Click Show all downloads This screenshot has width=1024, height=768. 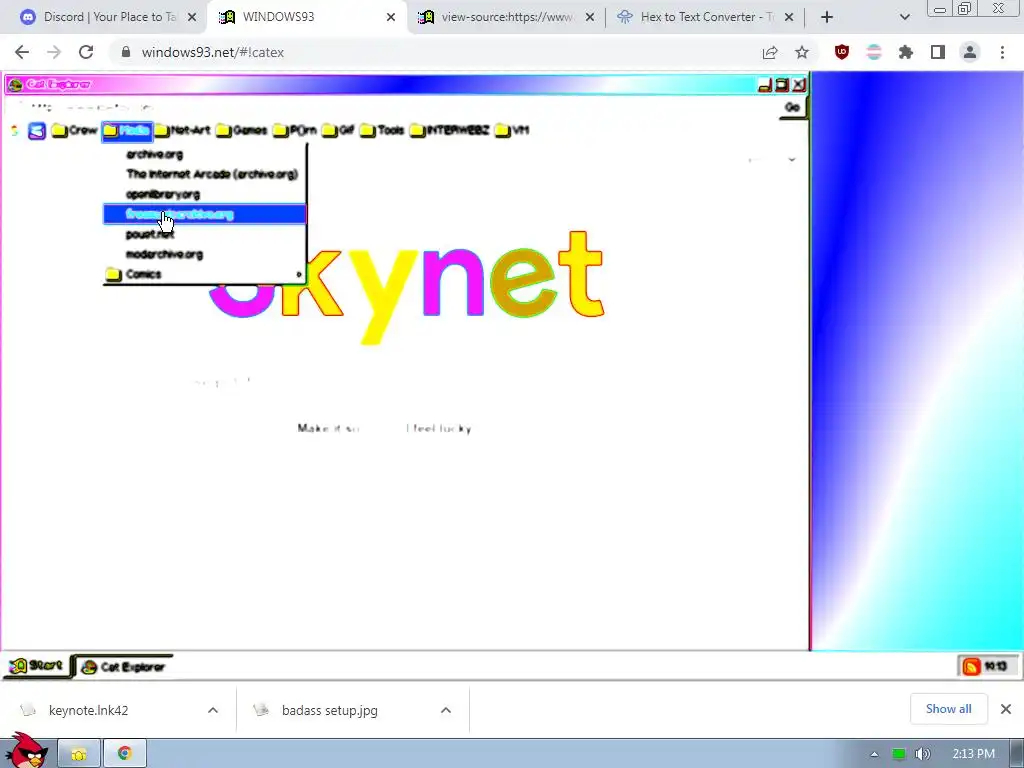point(948,709)
